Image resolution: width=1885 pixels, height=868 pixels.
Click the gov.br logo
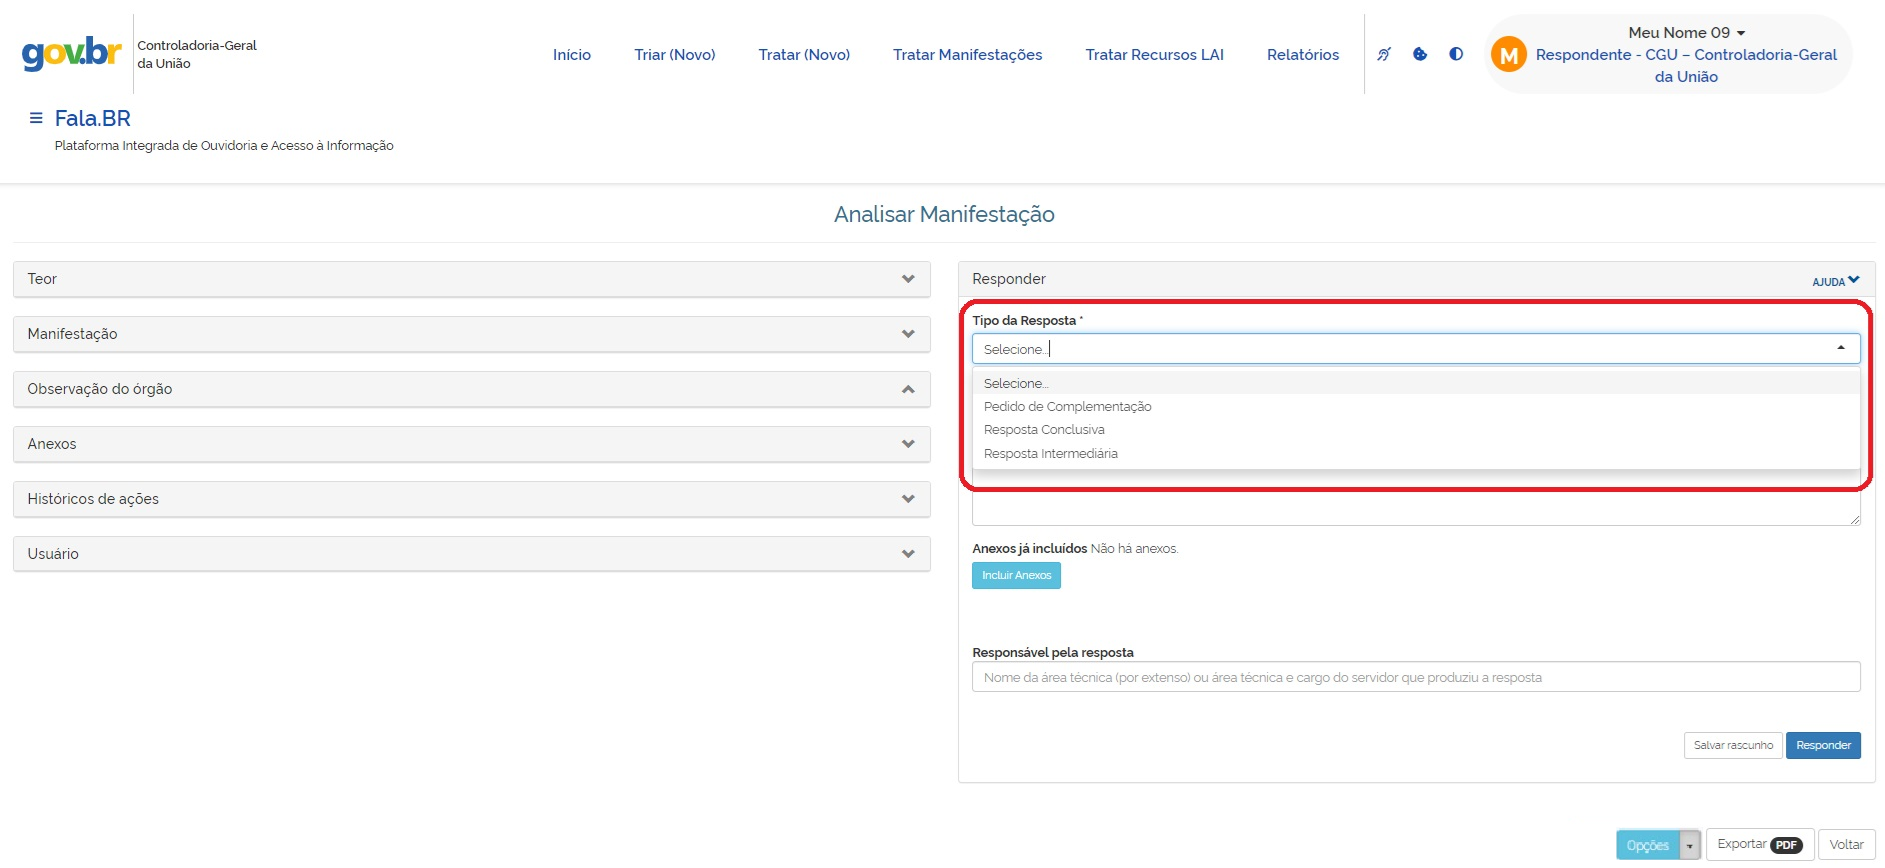coord(71,53)
